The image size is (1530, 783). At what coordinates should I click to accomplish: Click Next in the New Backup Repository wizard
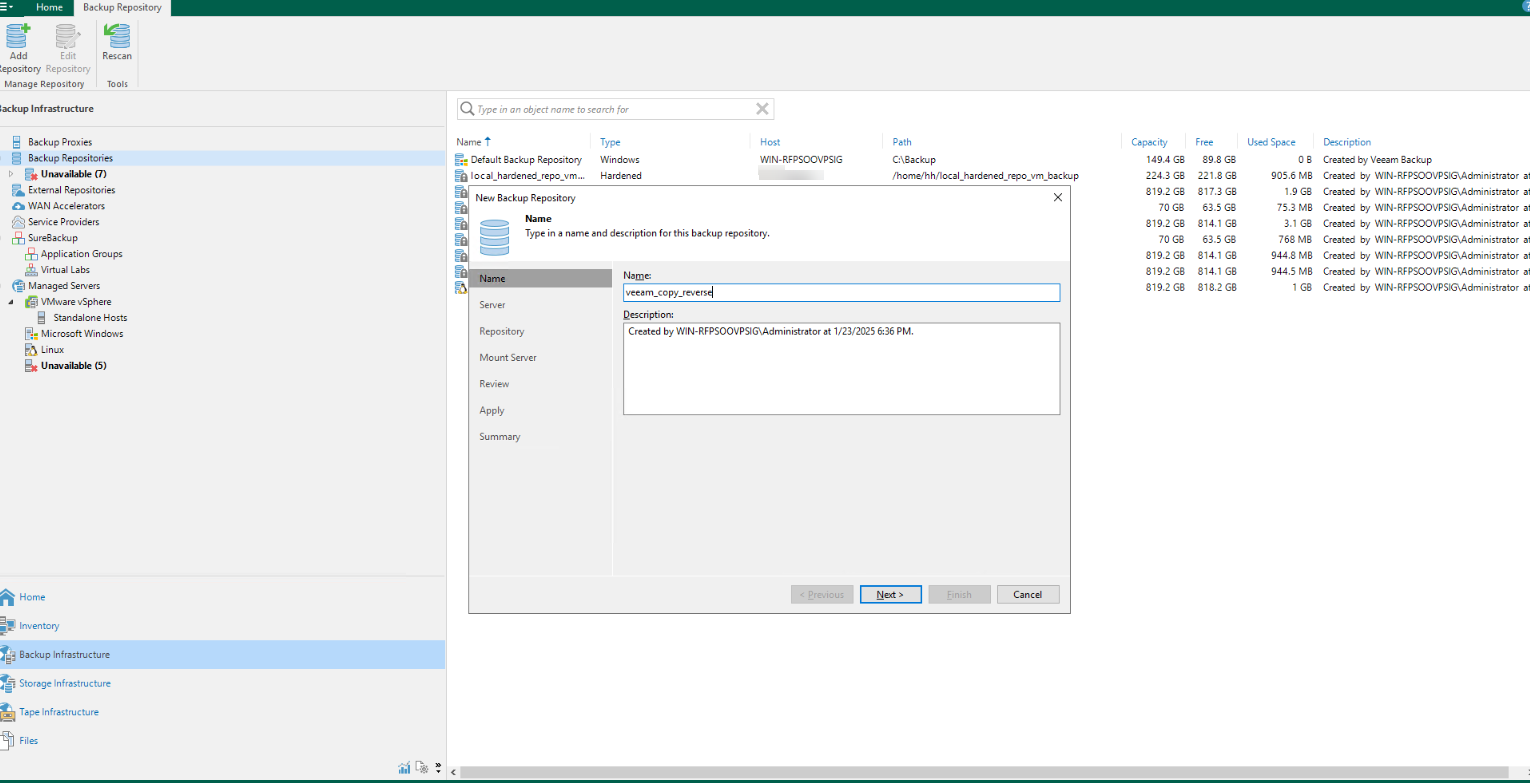pyautogui.click(x=890, y=594)
